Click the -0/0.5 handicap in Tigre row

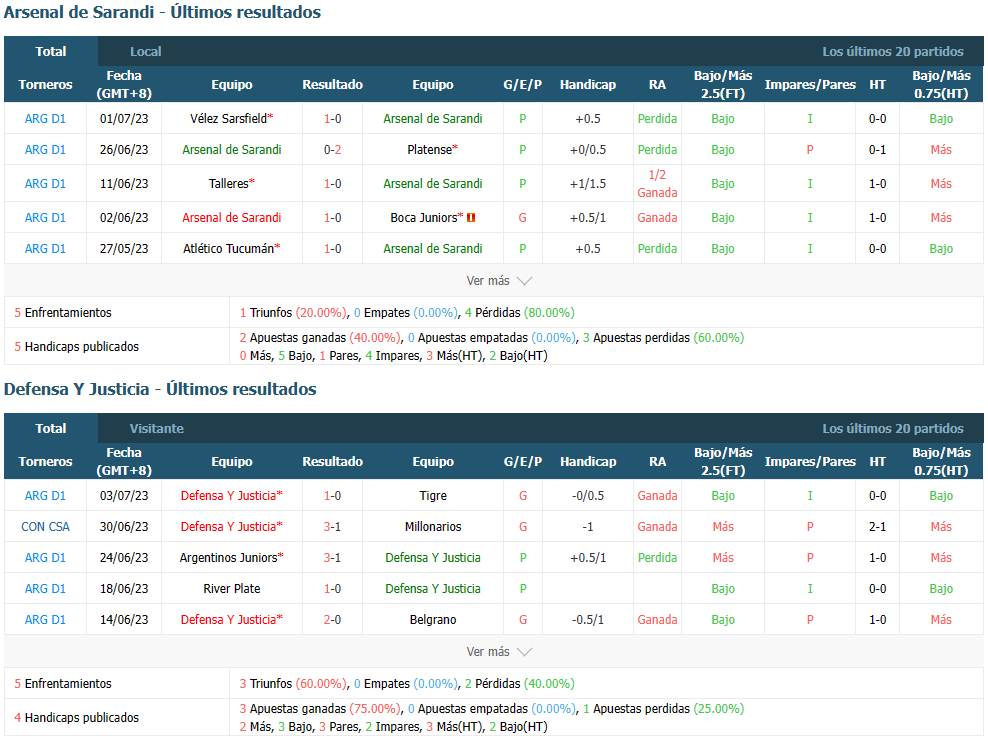pos(588,496)
